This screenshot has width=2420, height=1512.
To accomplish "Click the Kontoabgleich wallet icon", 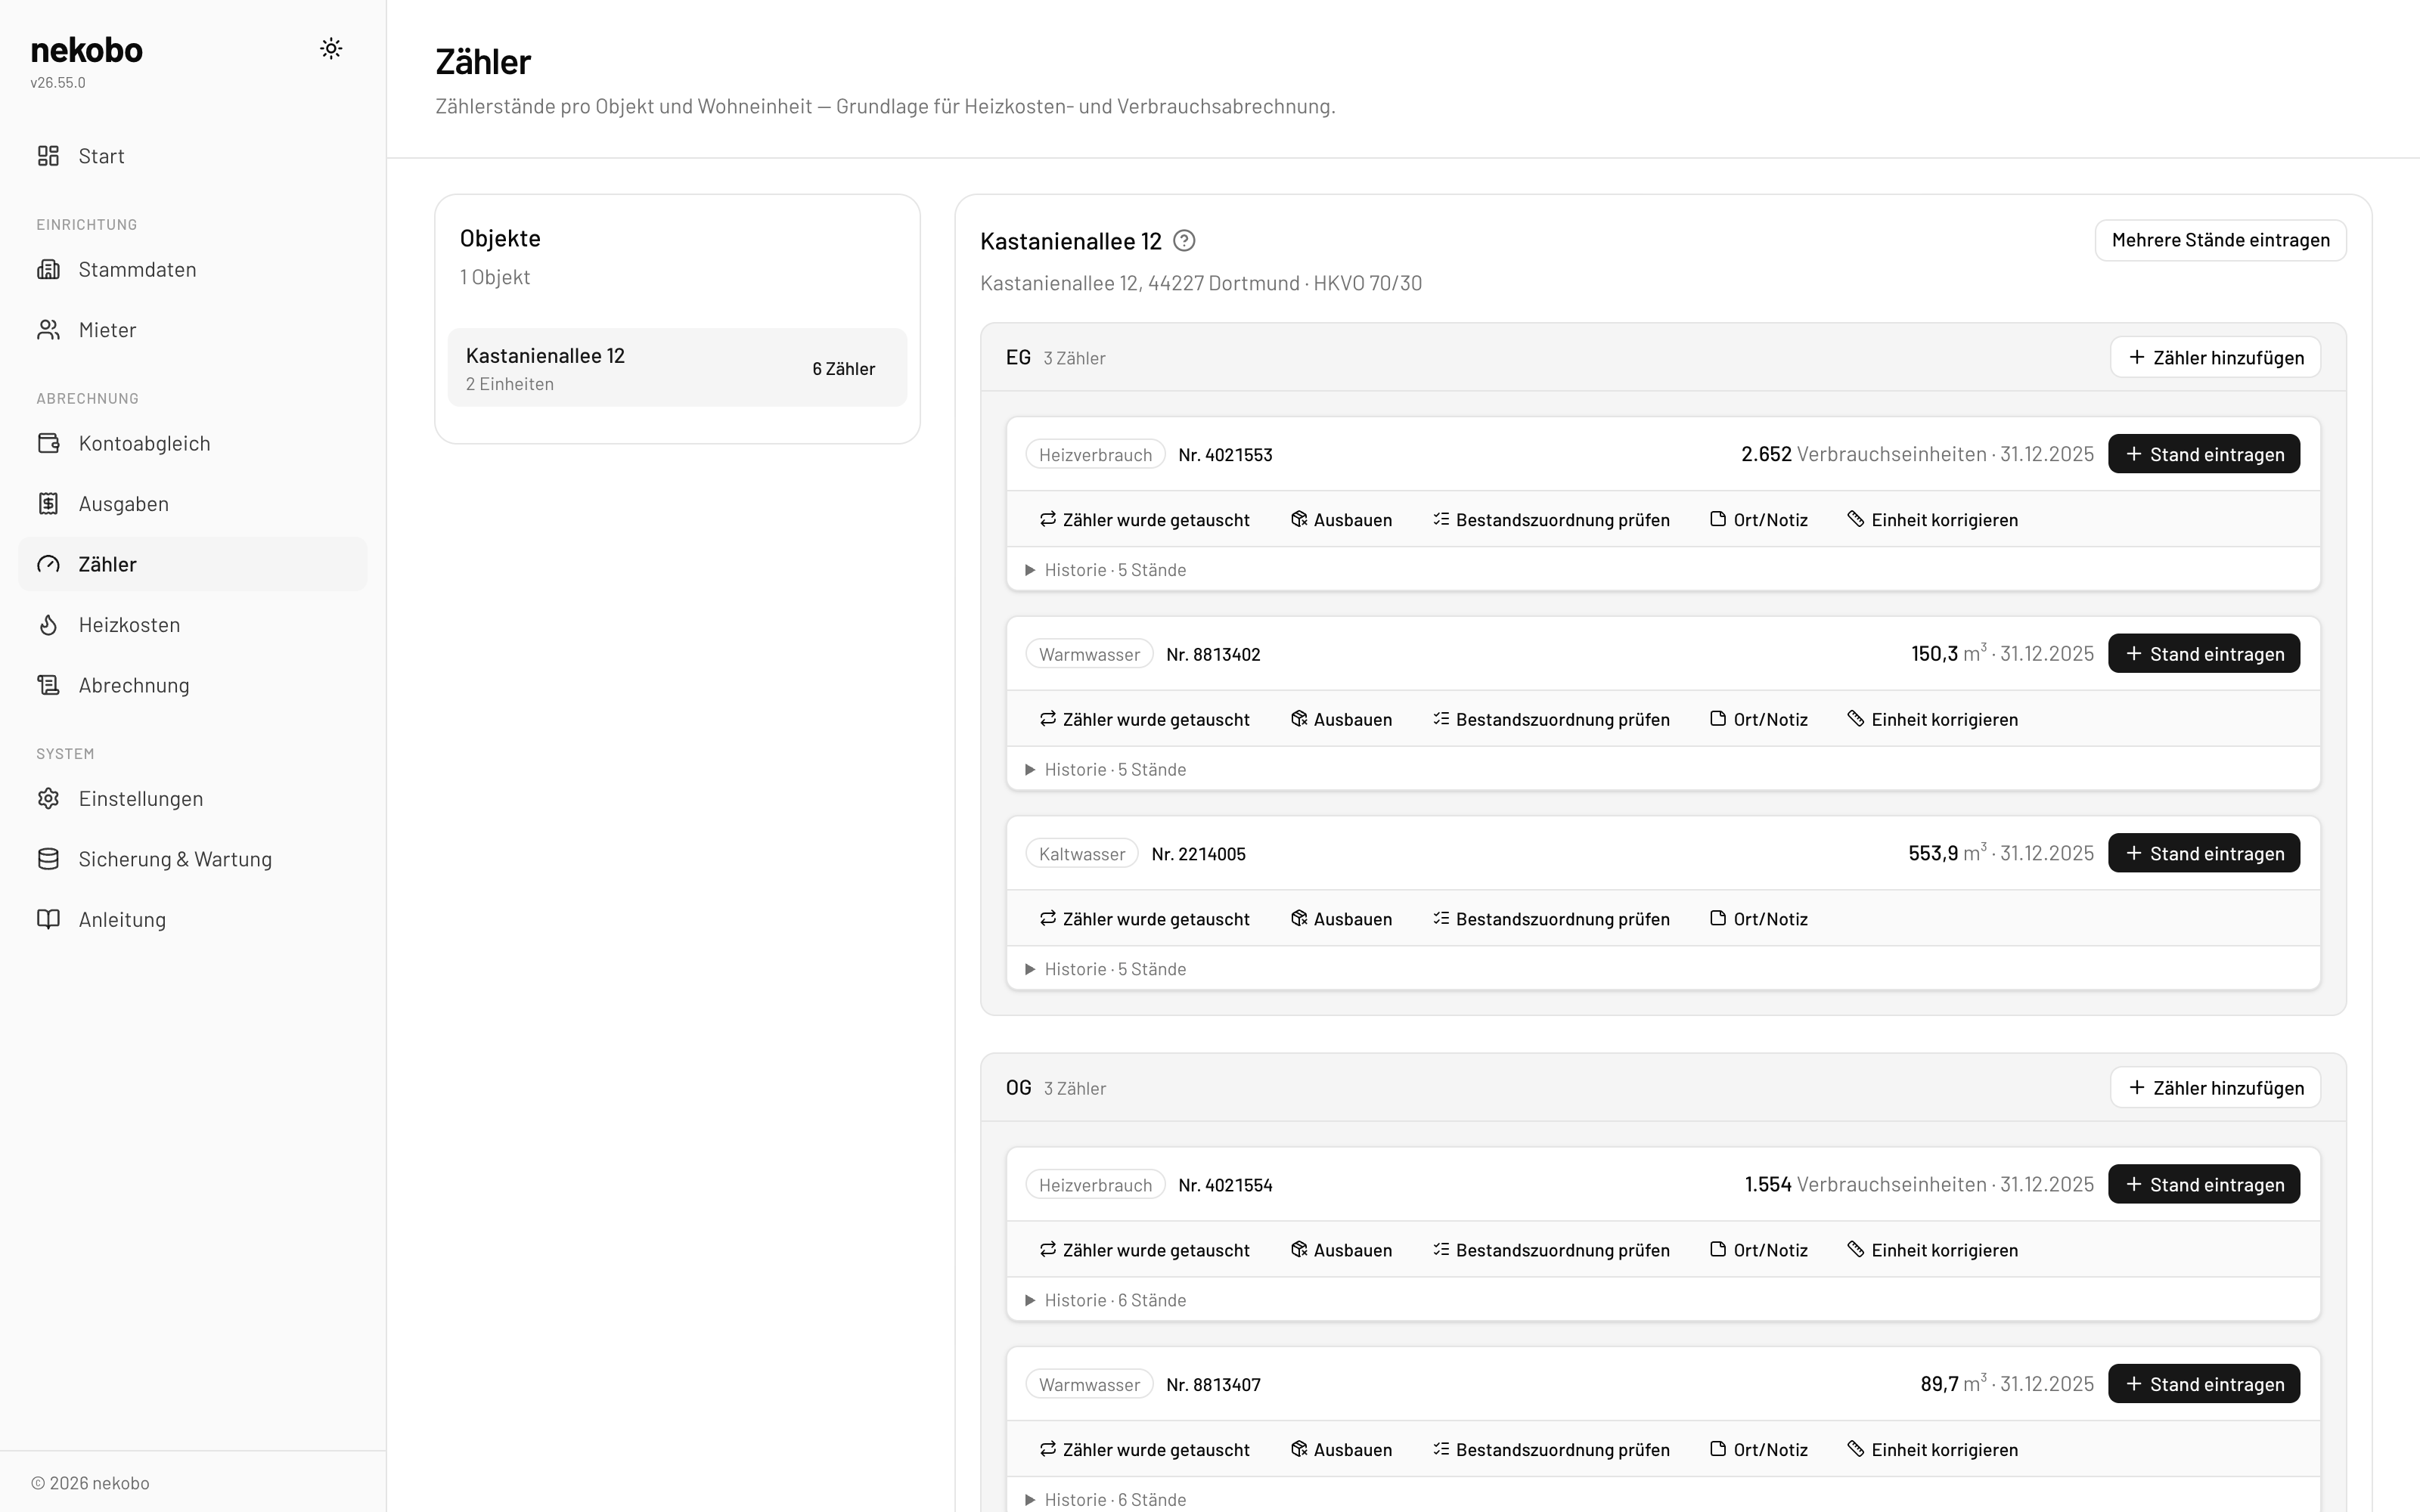I will (x=48, y=443).
